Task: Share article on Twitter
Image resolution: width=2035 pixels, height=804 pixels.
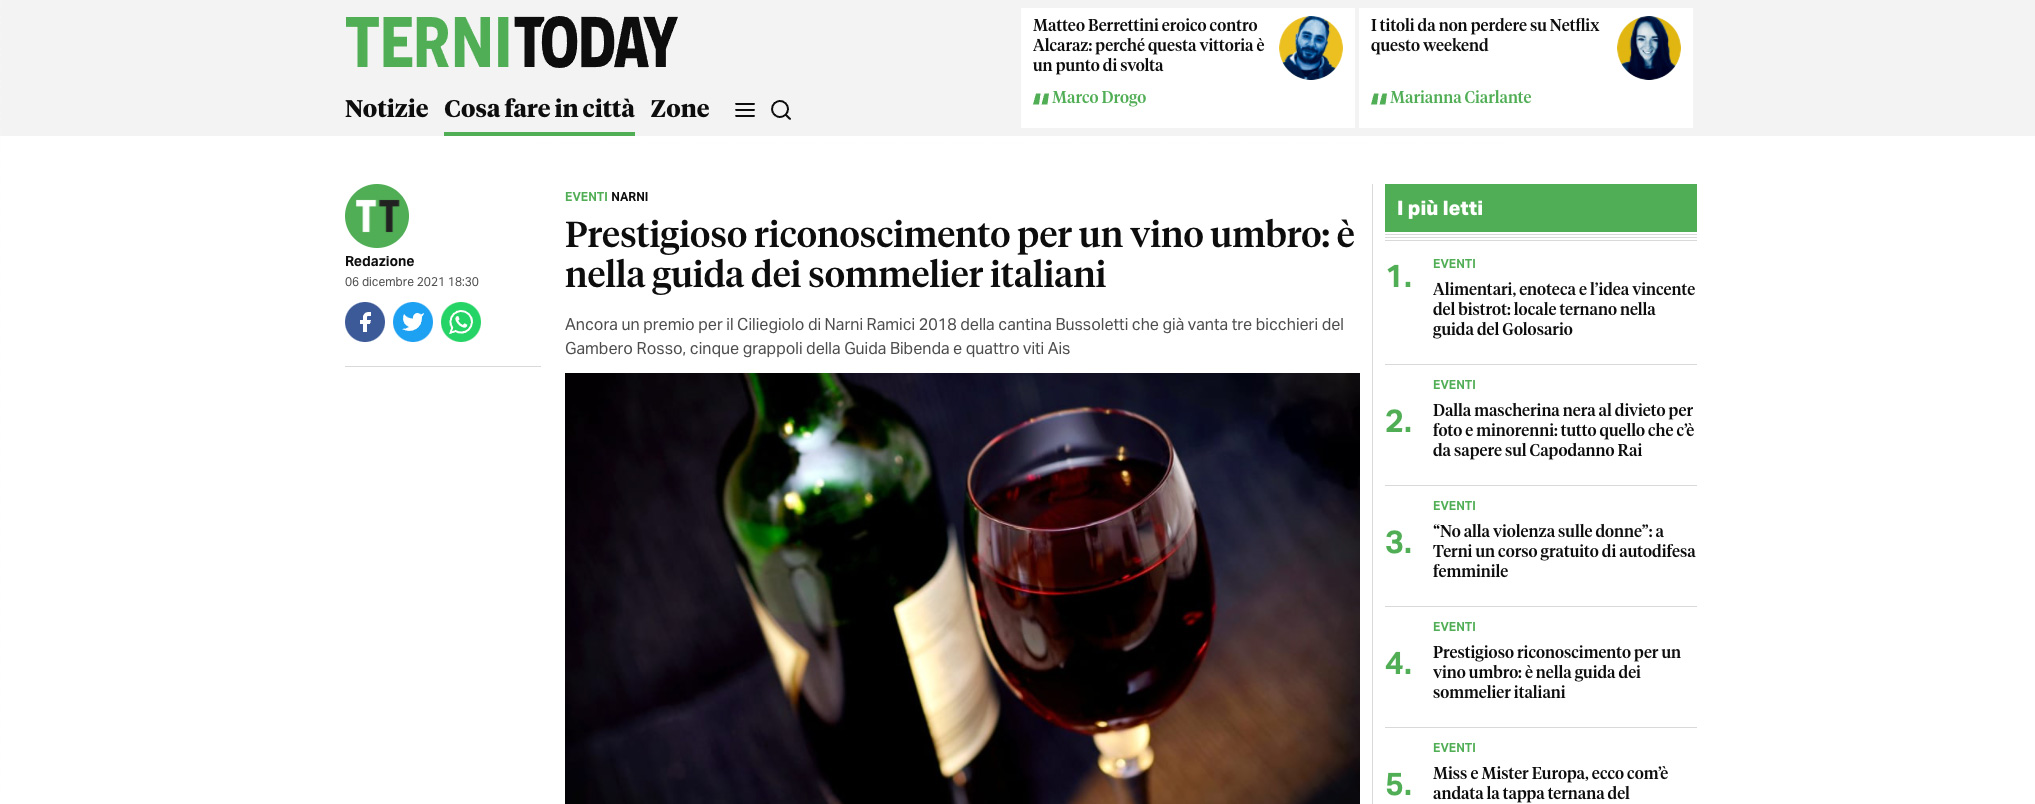Action: (x=413, y=322)
